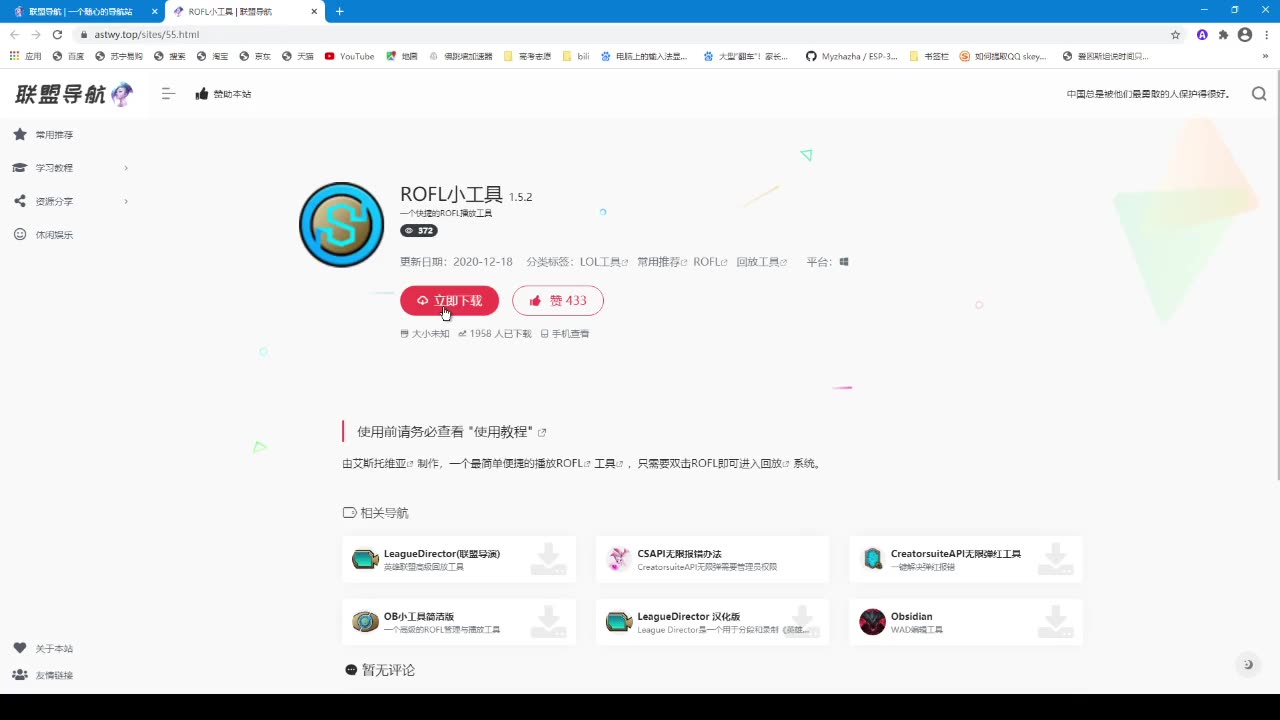The width and height of the screenshot is (1280, 720).
Task: Open the 应用 apps shortcut
Action: (25, 56)
